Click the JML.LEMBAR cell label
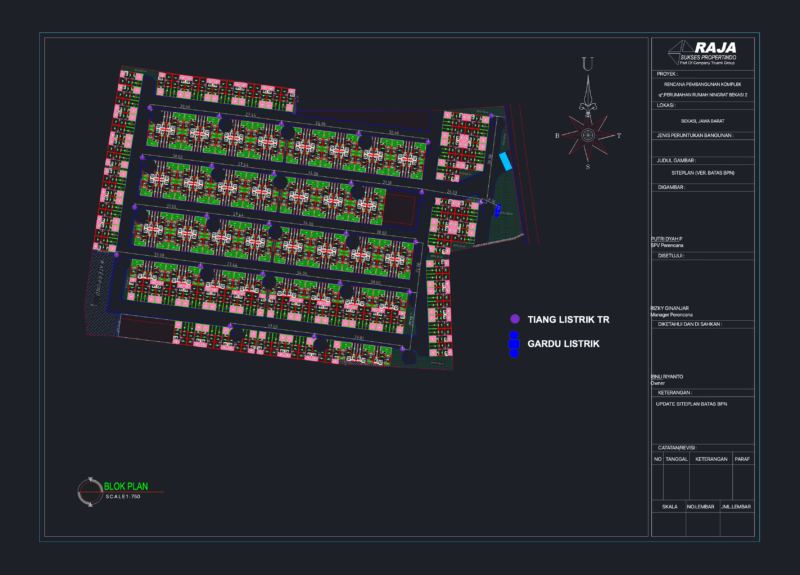 pos(736,507)
